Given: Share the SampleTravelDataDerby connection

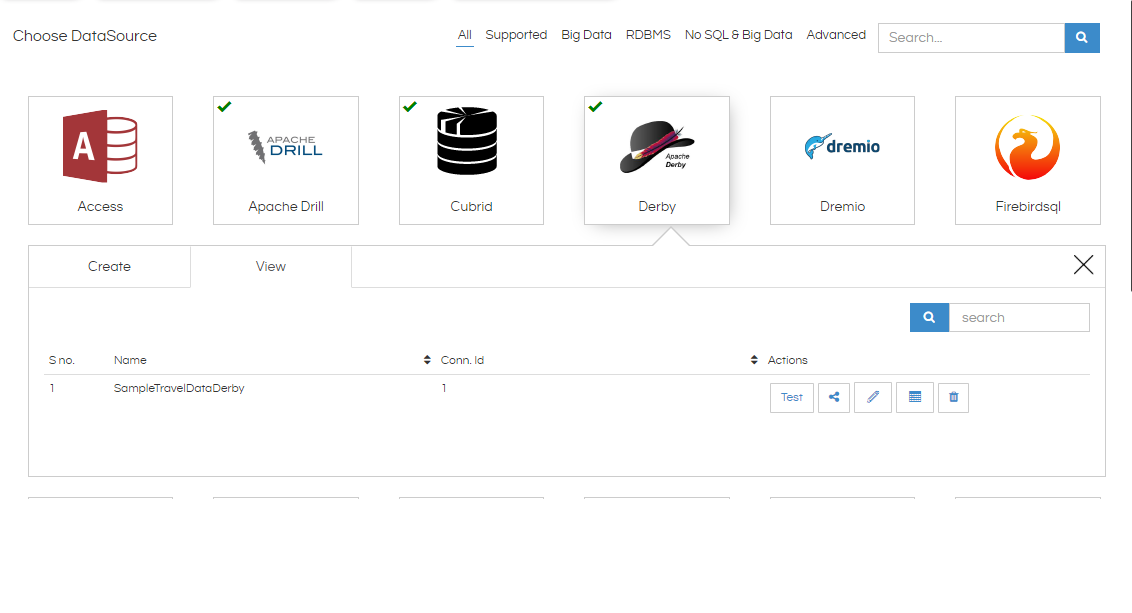Looking at the screenshot, I should click(x=834, y=397).
